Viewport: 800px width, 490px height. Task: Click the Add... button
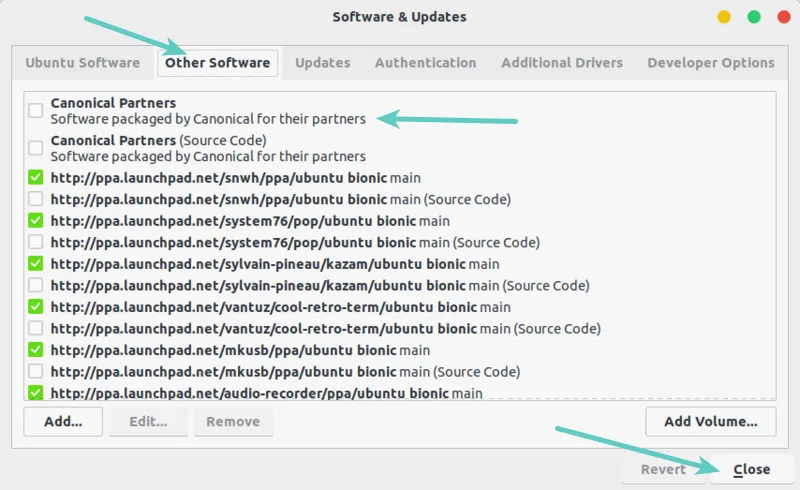[x=63, y=422]
